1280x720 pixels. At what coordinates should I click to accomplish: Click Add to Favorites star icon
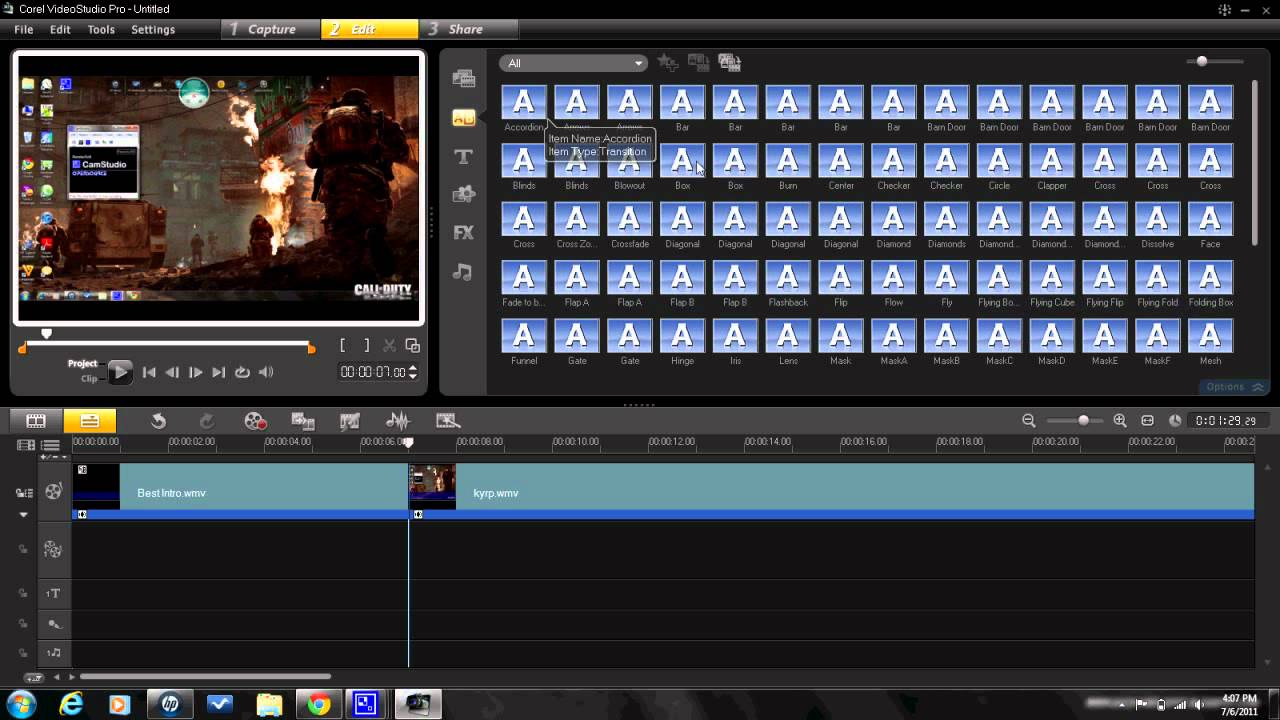(668, 63)
